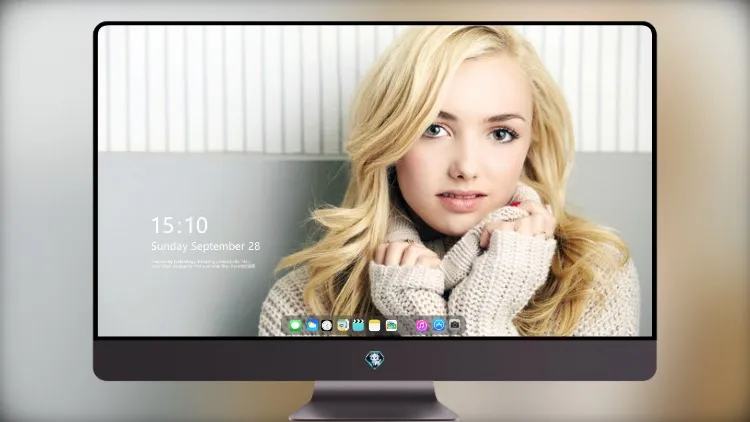Image resolution: width=750 pixels, height=422 pixels.
Task: Open the Photos gallery dock icon
Action: (x=391, y=326)
